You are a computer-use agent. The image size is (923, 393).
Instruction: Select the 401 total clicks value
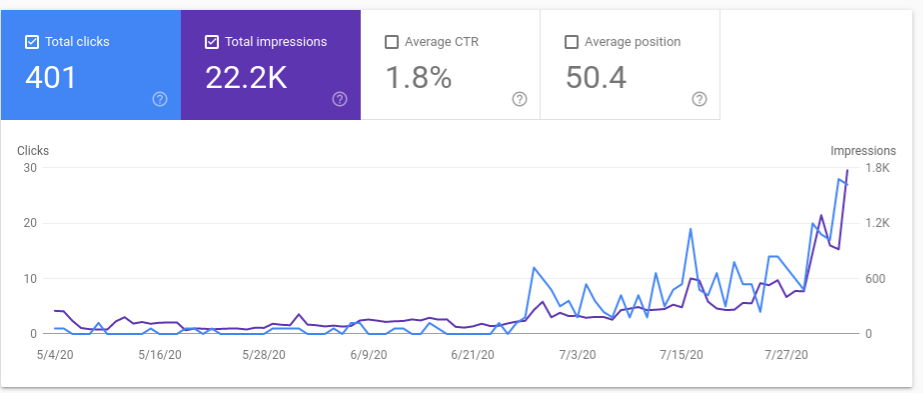51,78
